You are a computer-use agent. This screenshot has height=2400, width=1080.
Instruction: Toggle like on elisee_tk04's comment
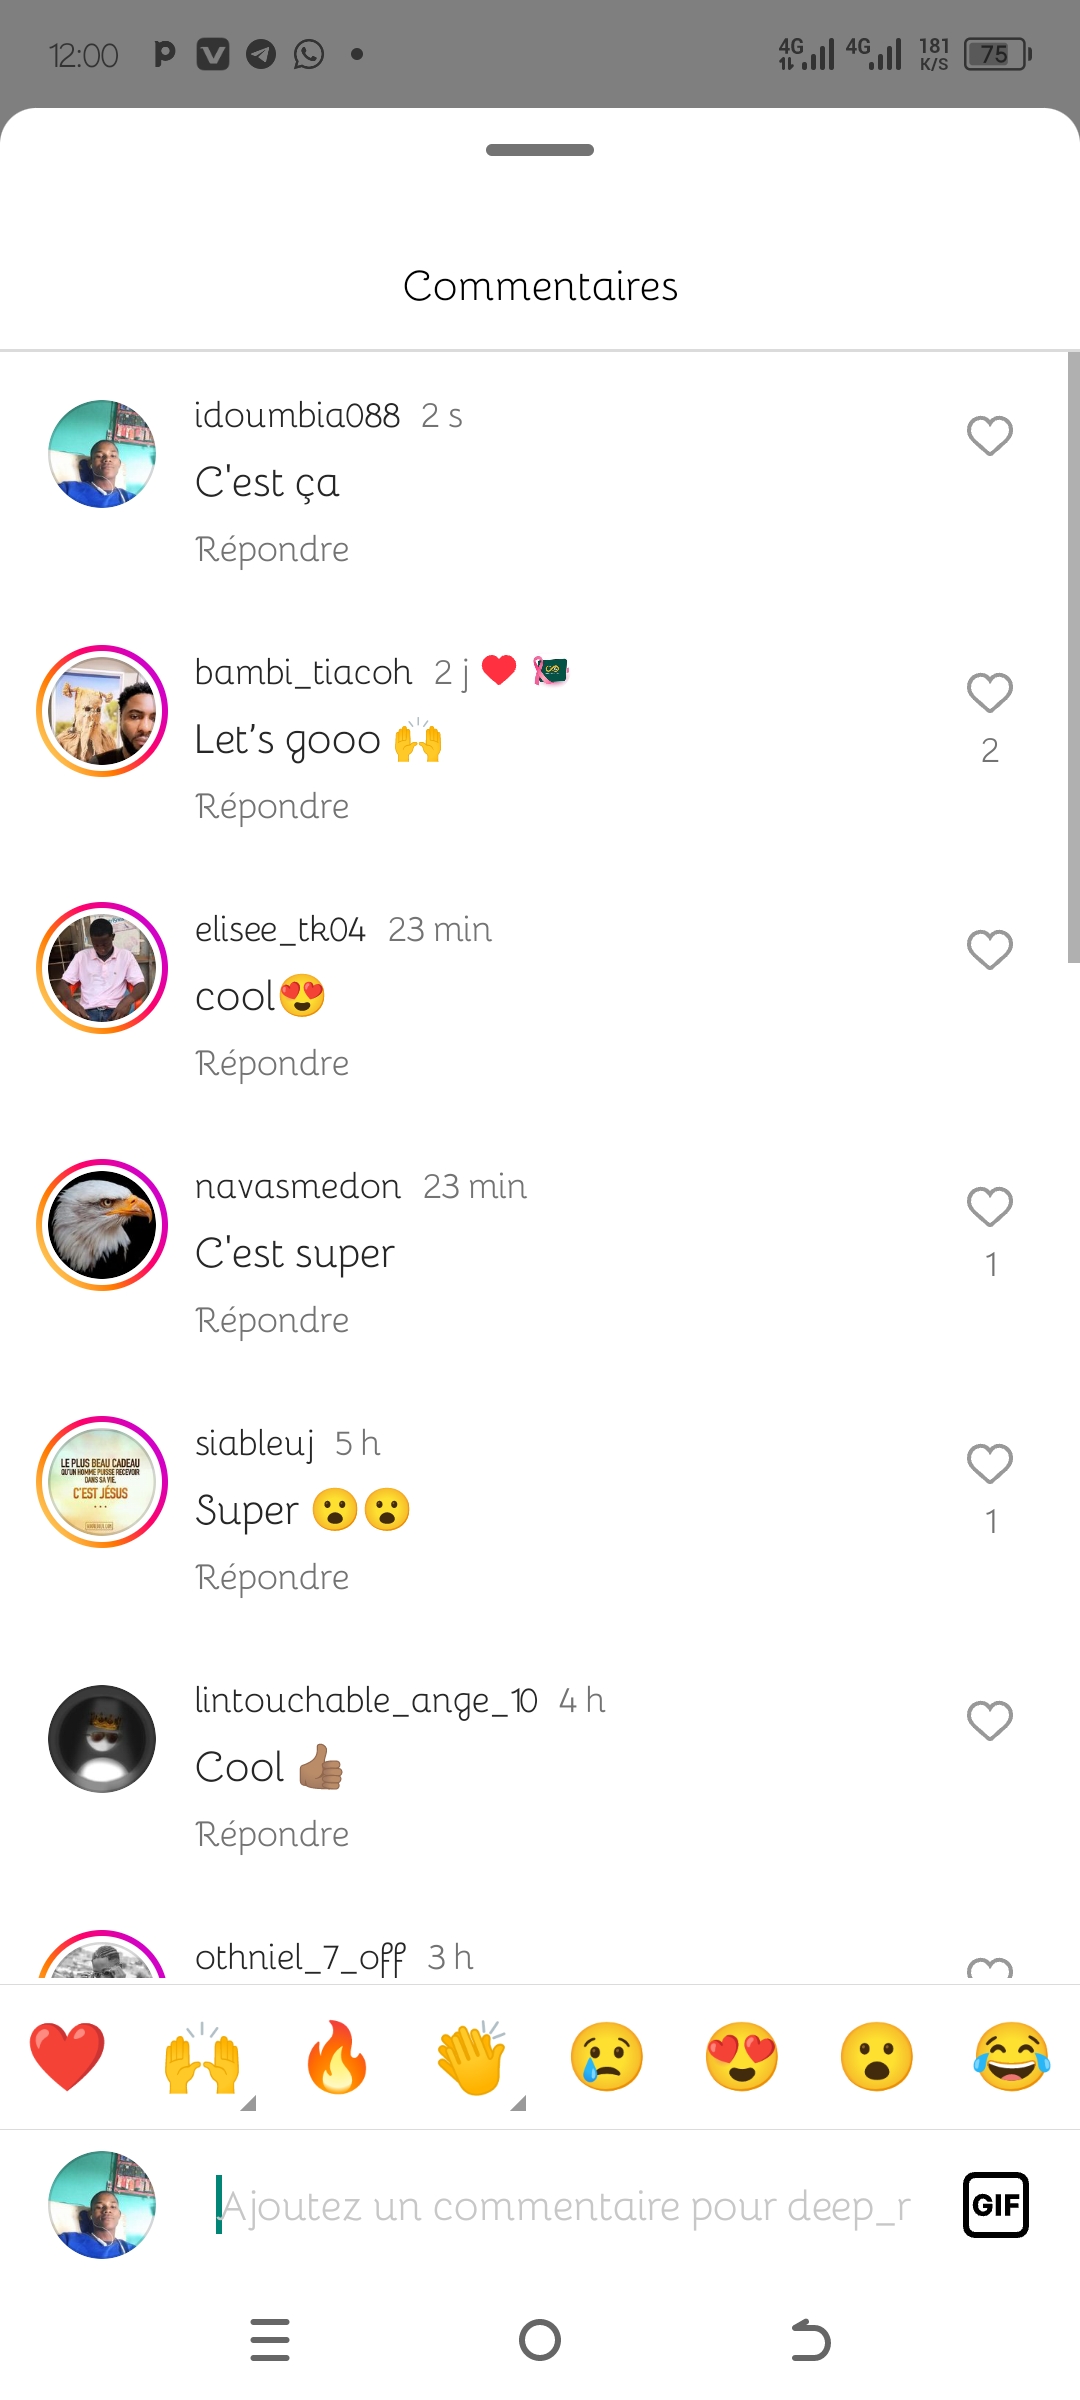coord(990,950)
